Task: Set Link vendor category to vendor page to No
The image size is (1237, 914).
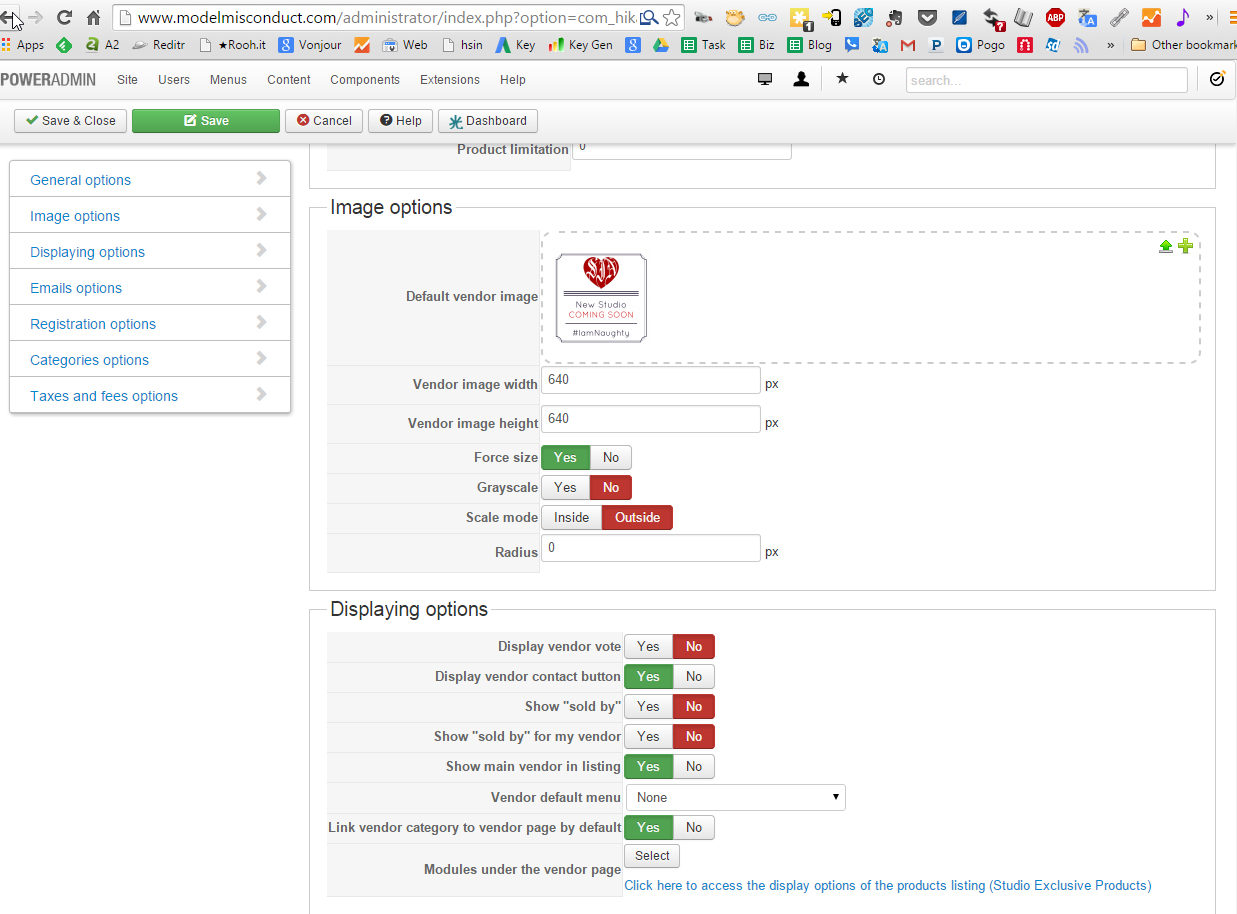Action: pos(694,827)
